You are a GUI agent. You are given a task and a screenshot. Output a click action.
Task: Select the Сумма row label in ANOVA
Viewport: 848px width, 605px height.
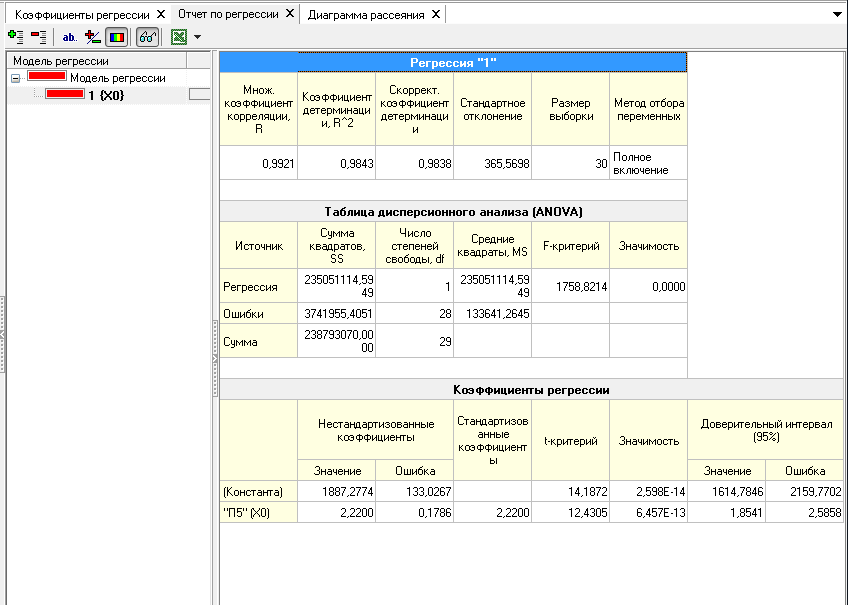259,341
